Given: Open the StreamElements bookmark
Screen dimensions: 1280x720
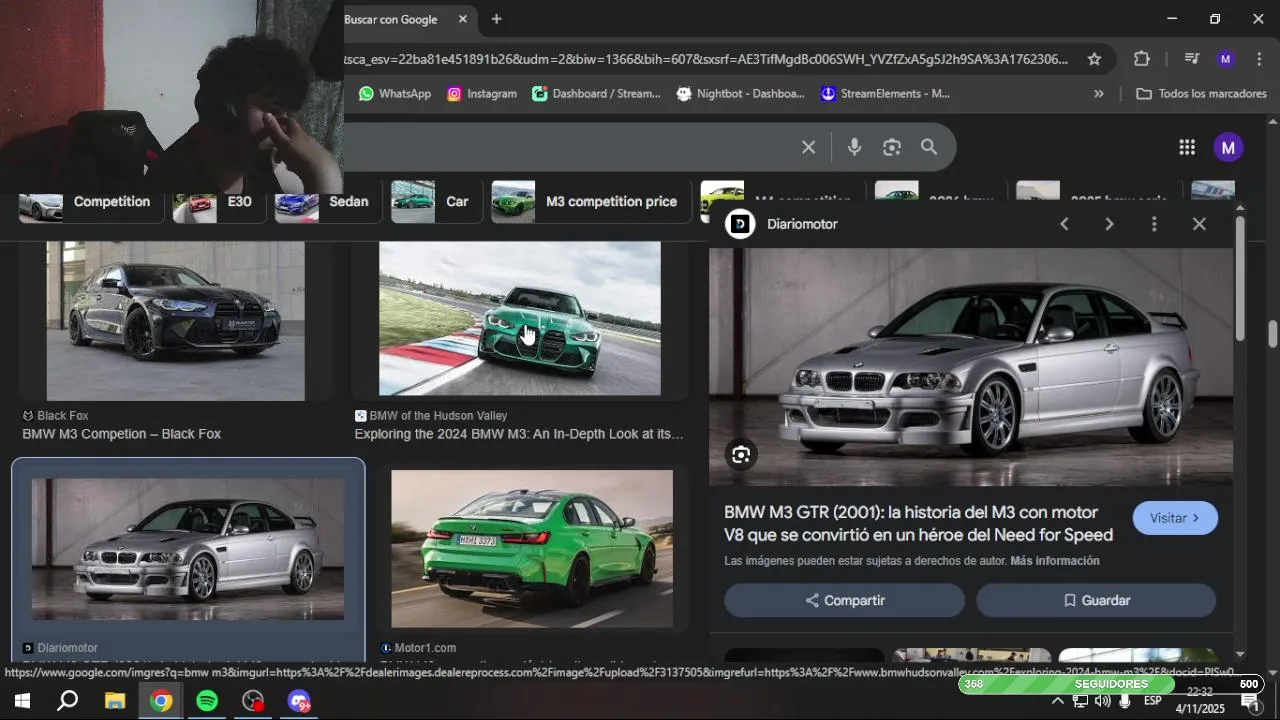Looking at the screenshot, I should coord(885,93).
